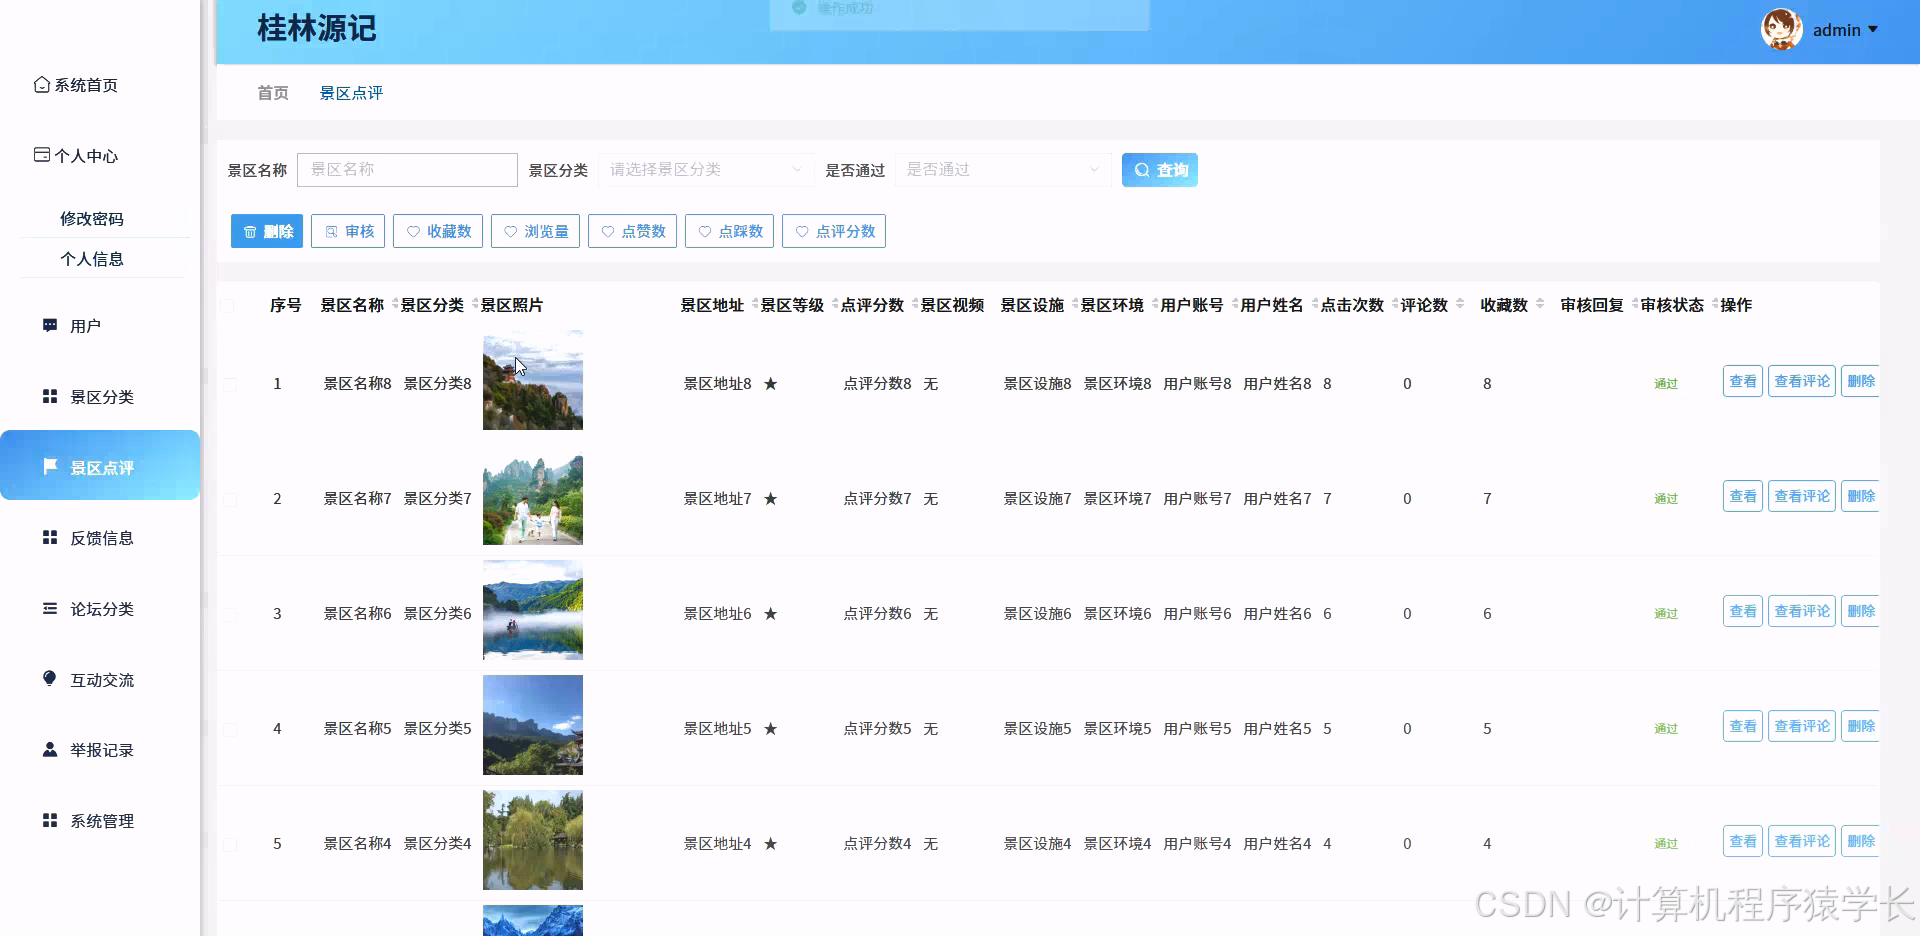Click the trash icon on 删除 button

(250, 231)
